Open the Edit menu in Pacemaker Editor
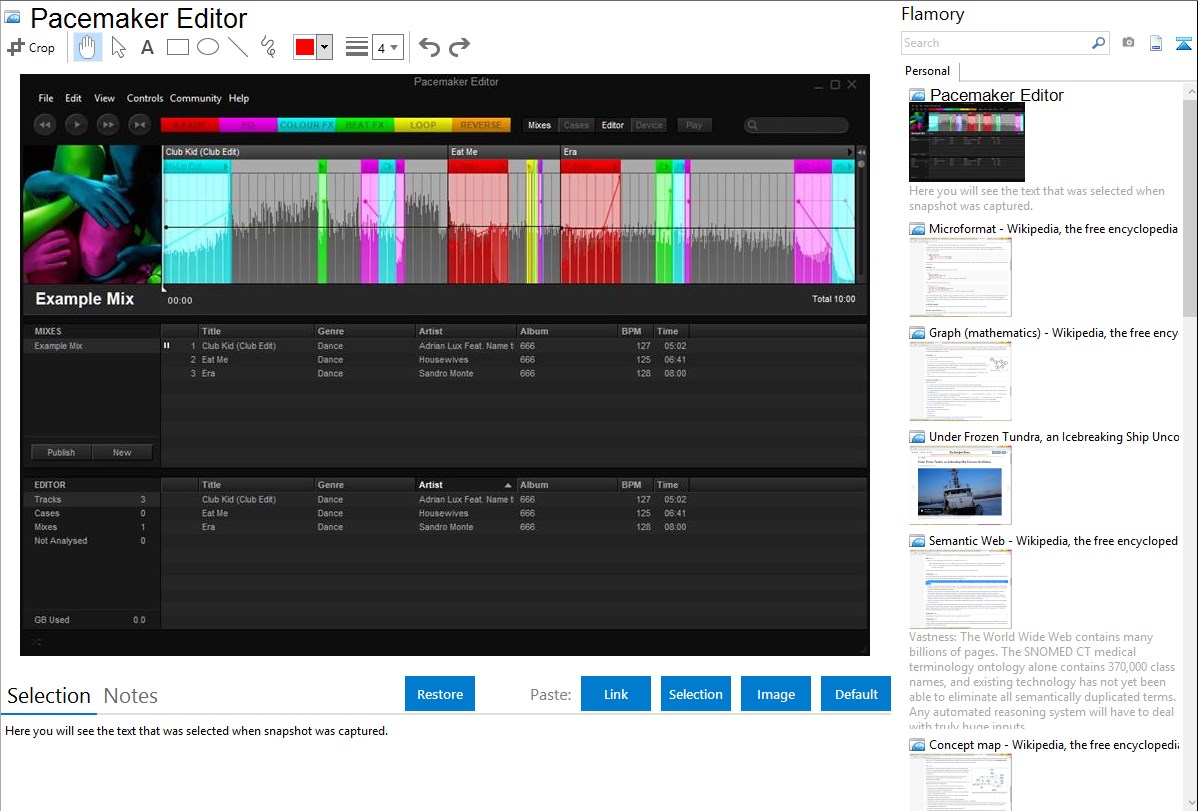The width and height of the screenshot is (1198, 811). click(73, 99)
